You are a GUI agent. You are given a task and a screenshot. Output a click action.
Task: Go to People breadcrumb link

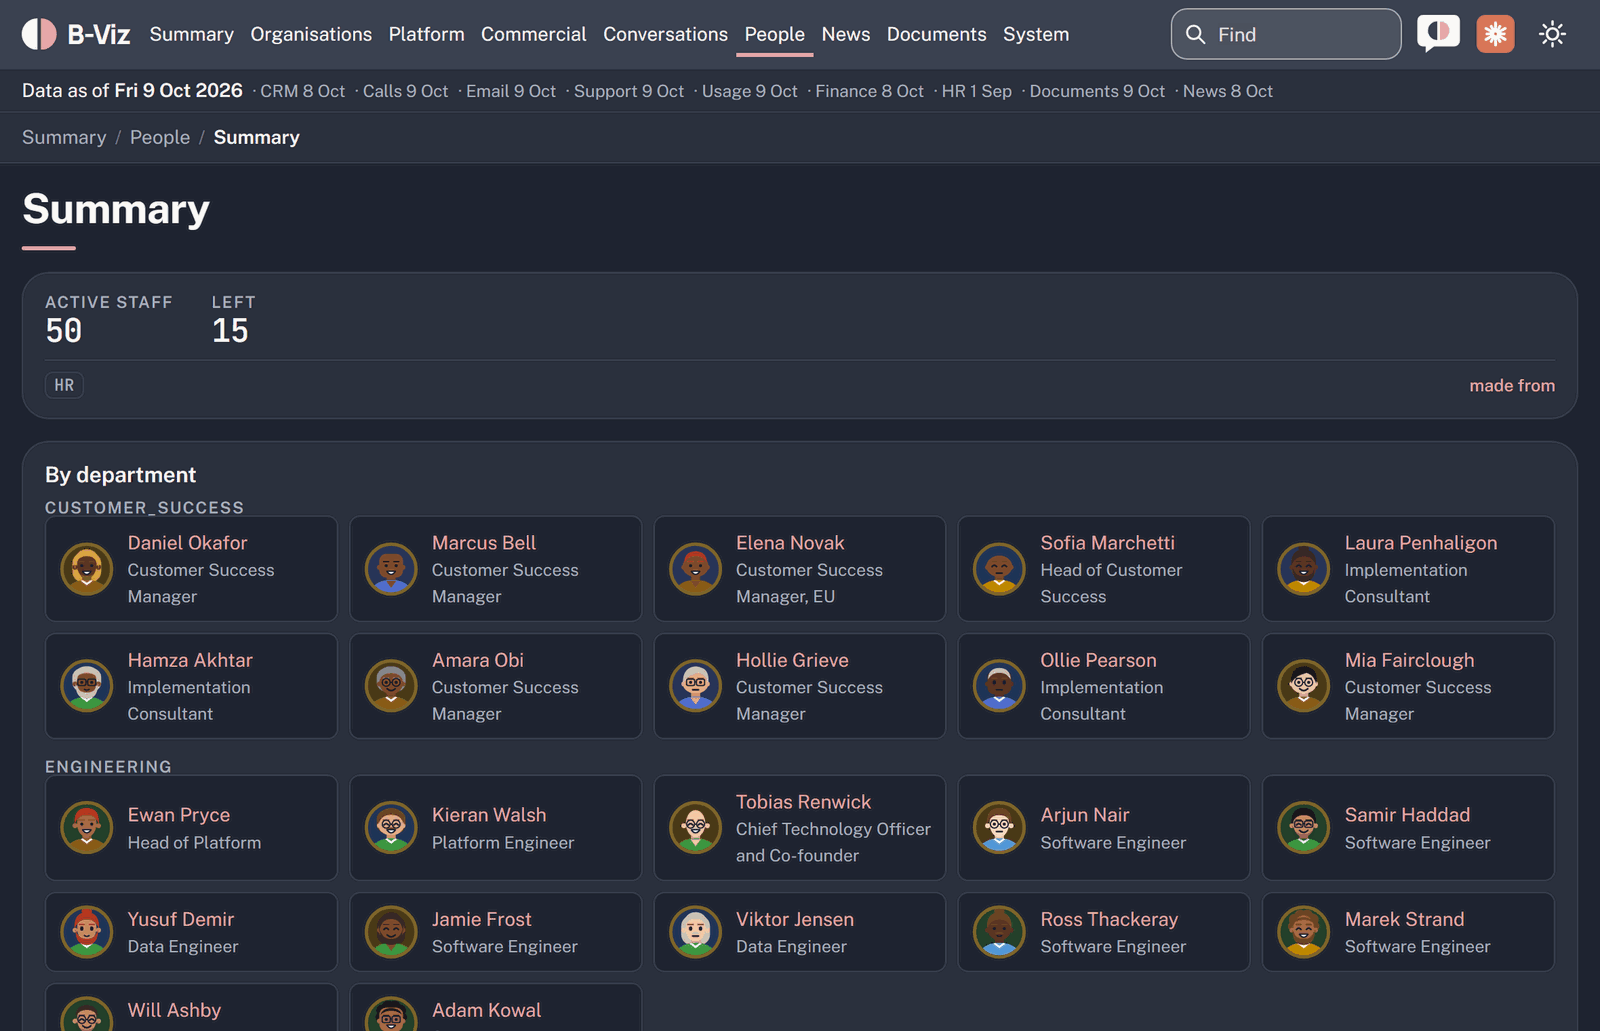pos(160,137)
